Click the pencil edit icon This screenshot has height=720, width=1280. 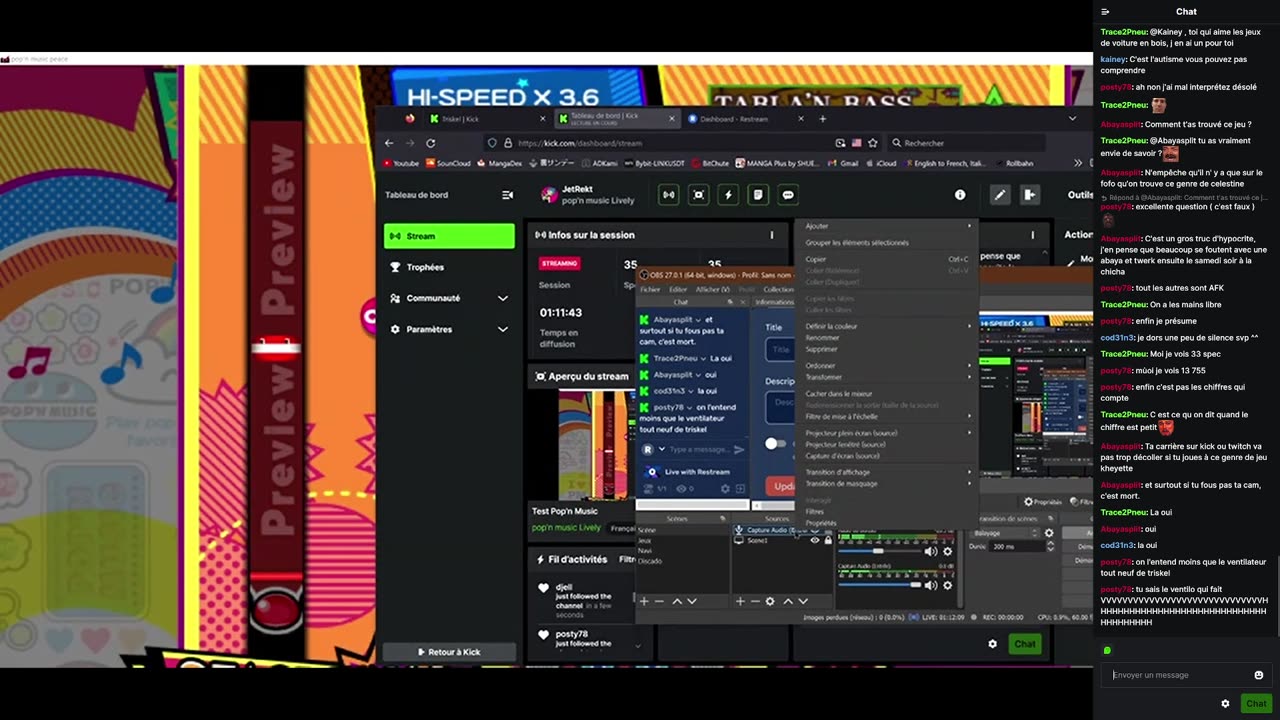click(x=999, y=195)
